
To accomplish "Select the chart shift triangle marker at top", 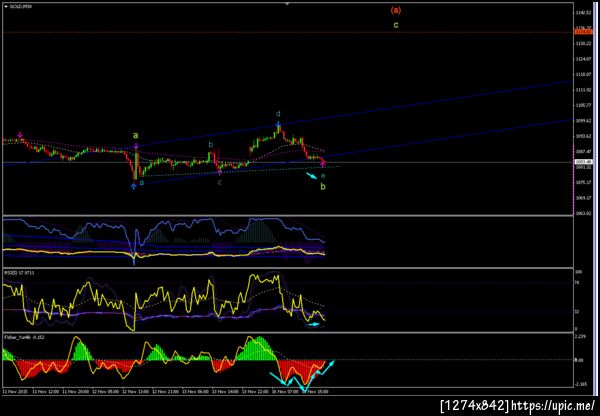I will [x=287, y=4].
